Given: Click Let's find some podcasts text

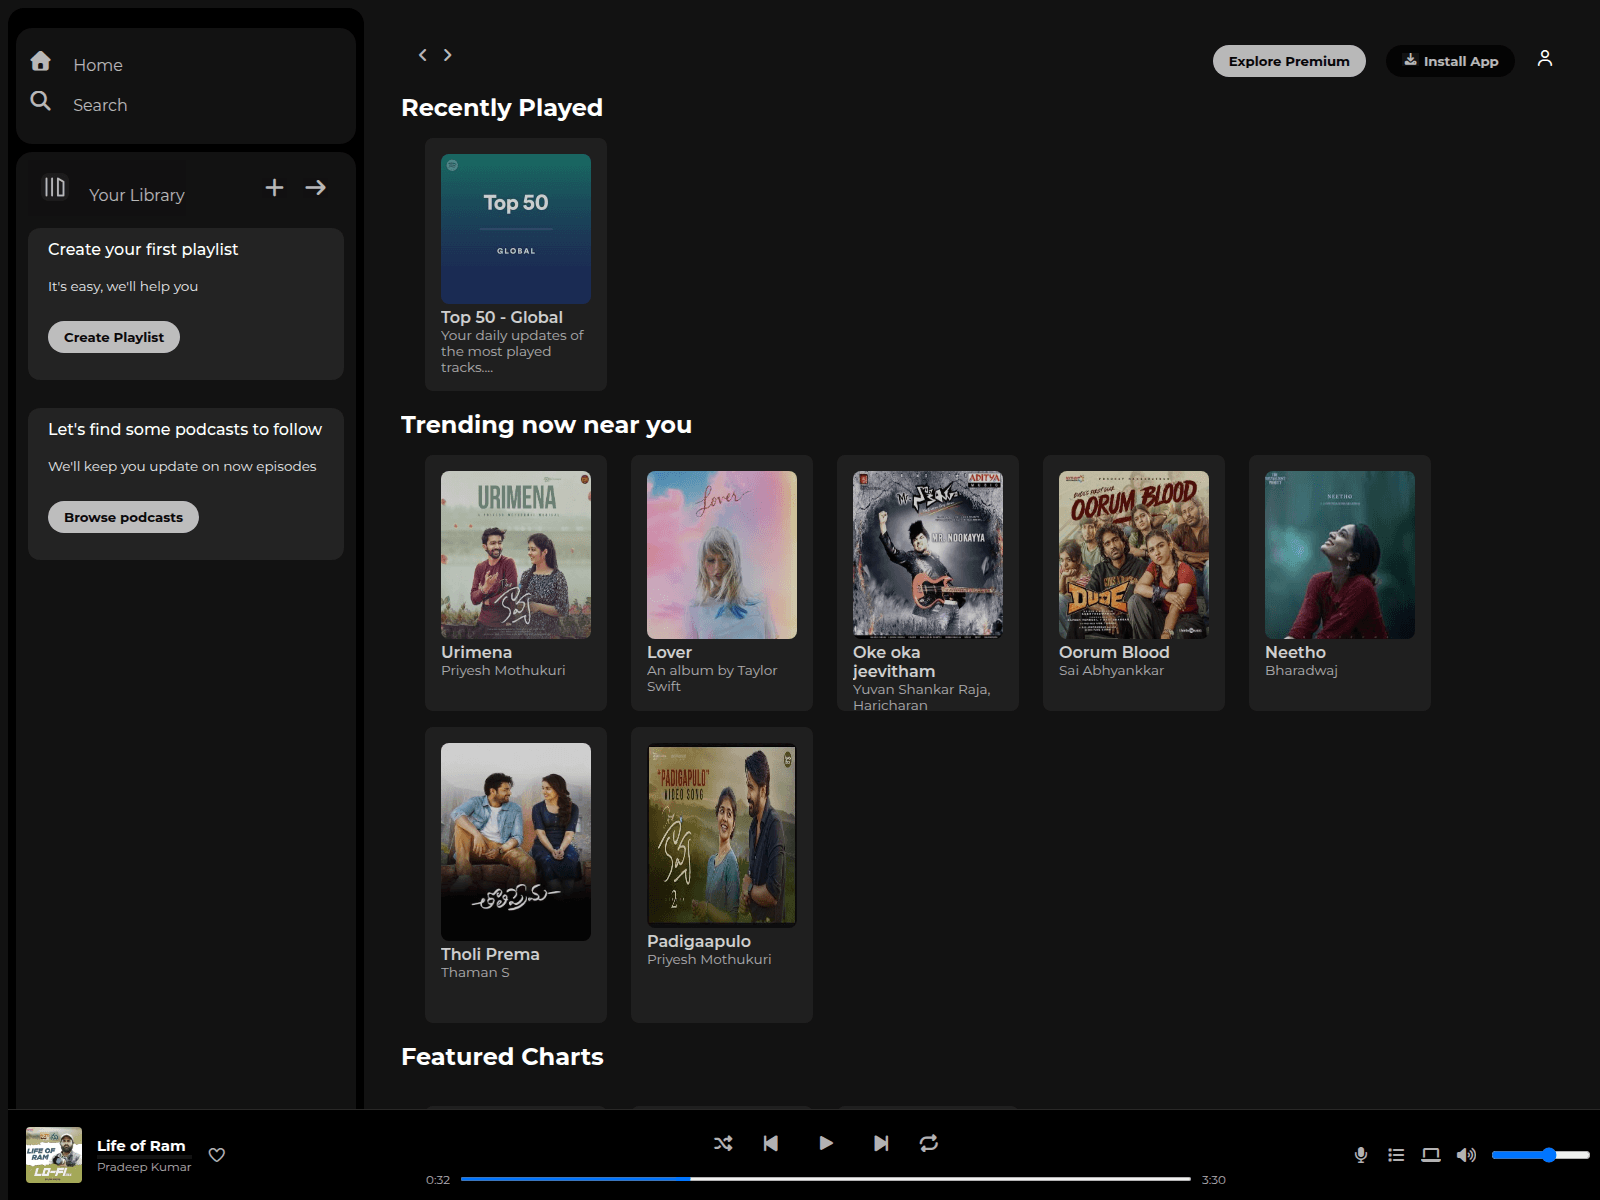Looking at the screenshot, I should 185,429.
